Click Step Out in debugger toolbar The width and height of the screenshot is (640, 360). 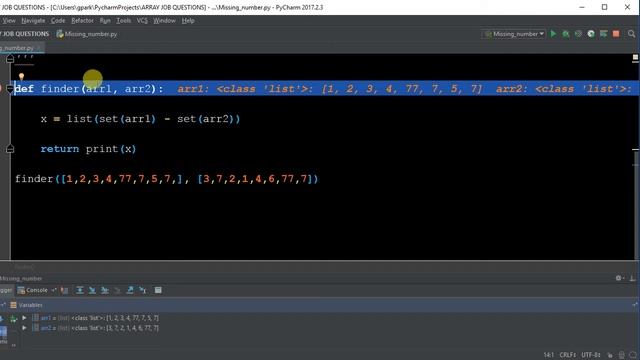click(x=130, y=290)
